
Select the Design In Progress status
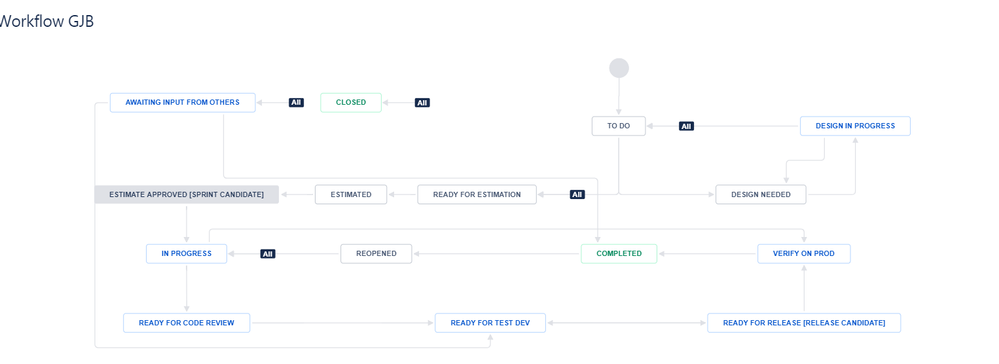(x=855, y=126)
